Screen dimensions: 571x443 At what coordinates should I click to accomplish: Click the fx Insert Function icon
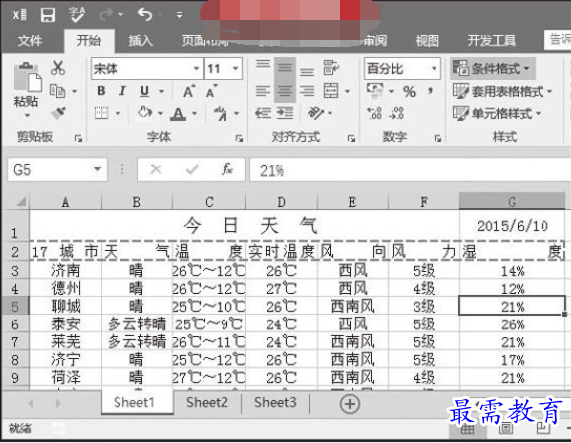click(227, 169)
